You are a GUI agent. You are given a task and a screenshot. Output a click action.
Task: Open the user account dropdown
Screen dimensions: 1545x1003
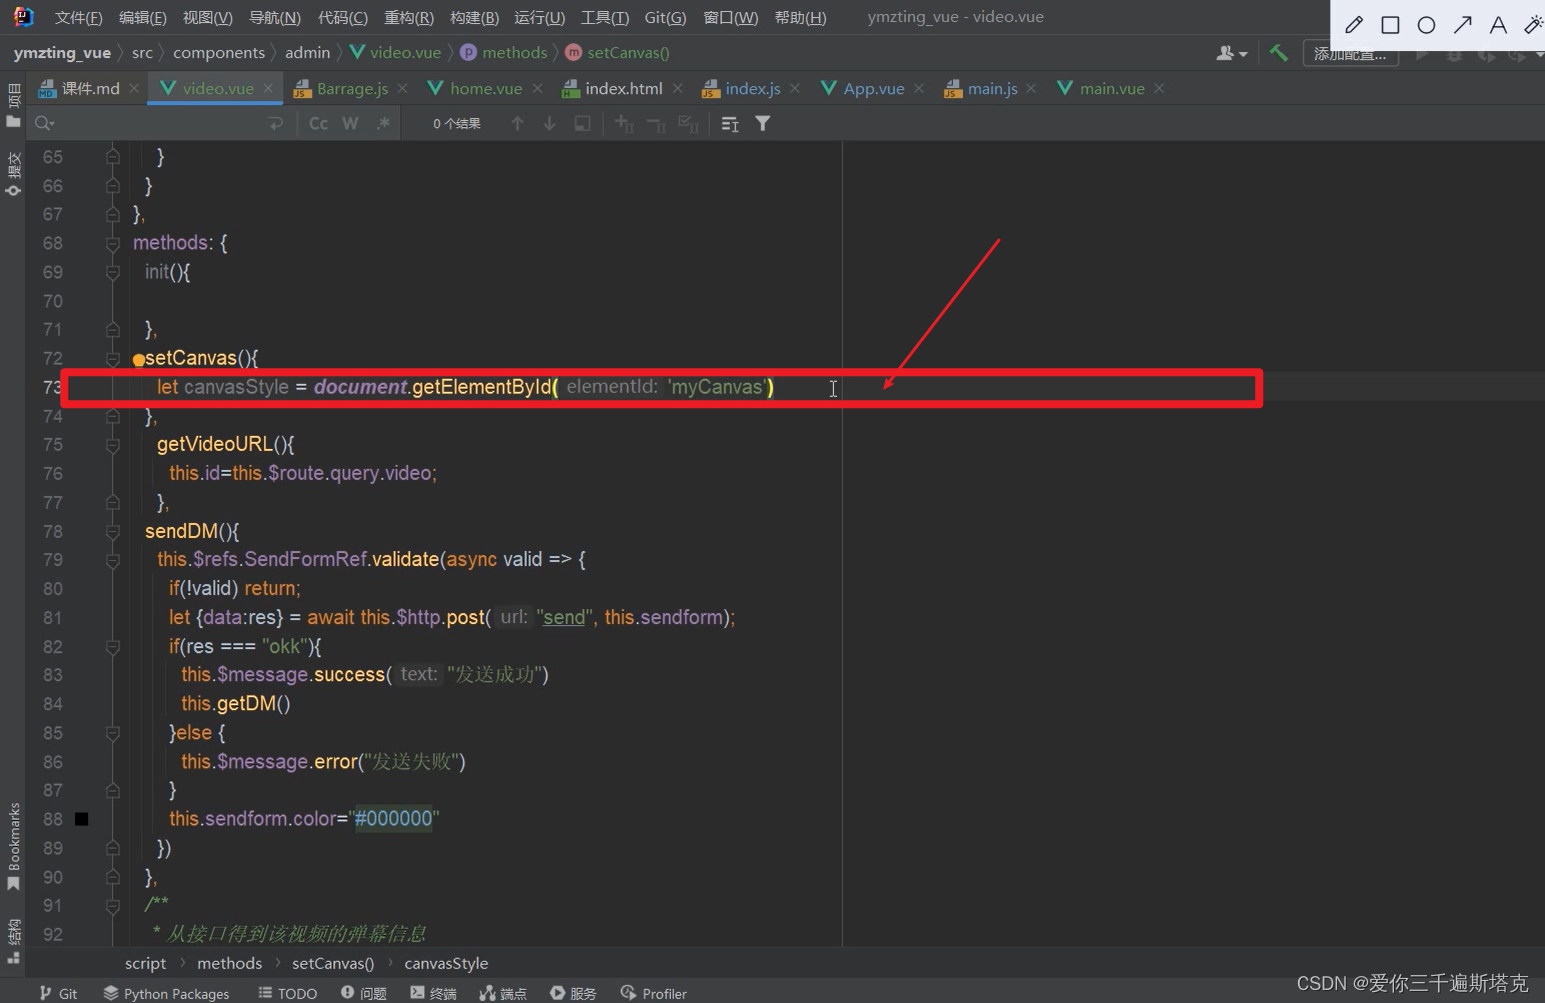[1231, 53]
